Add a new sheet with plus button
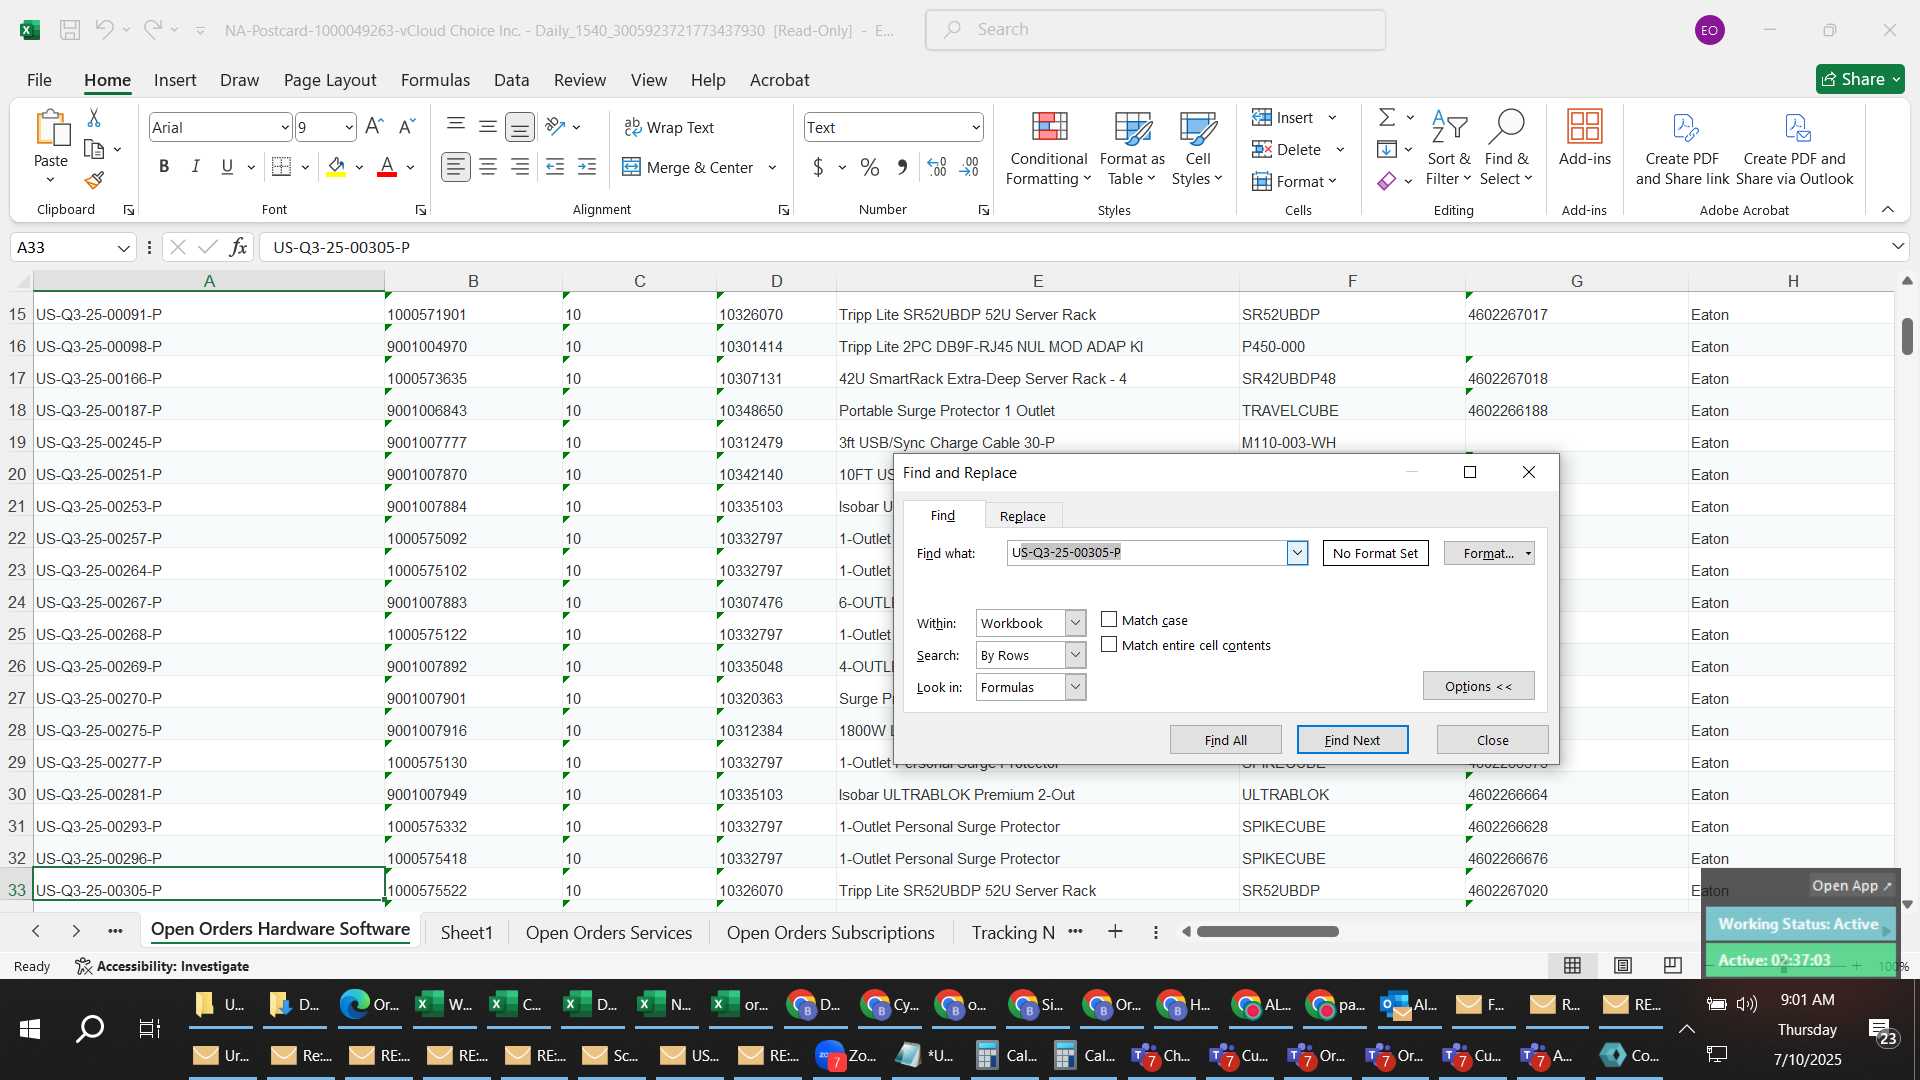 coord(1115,932)
